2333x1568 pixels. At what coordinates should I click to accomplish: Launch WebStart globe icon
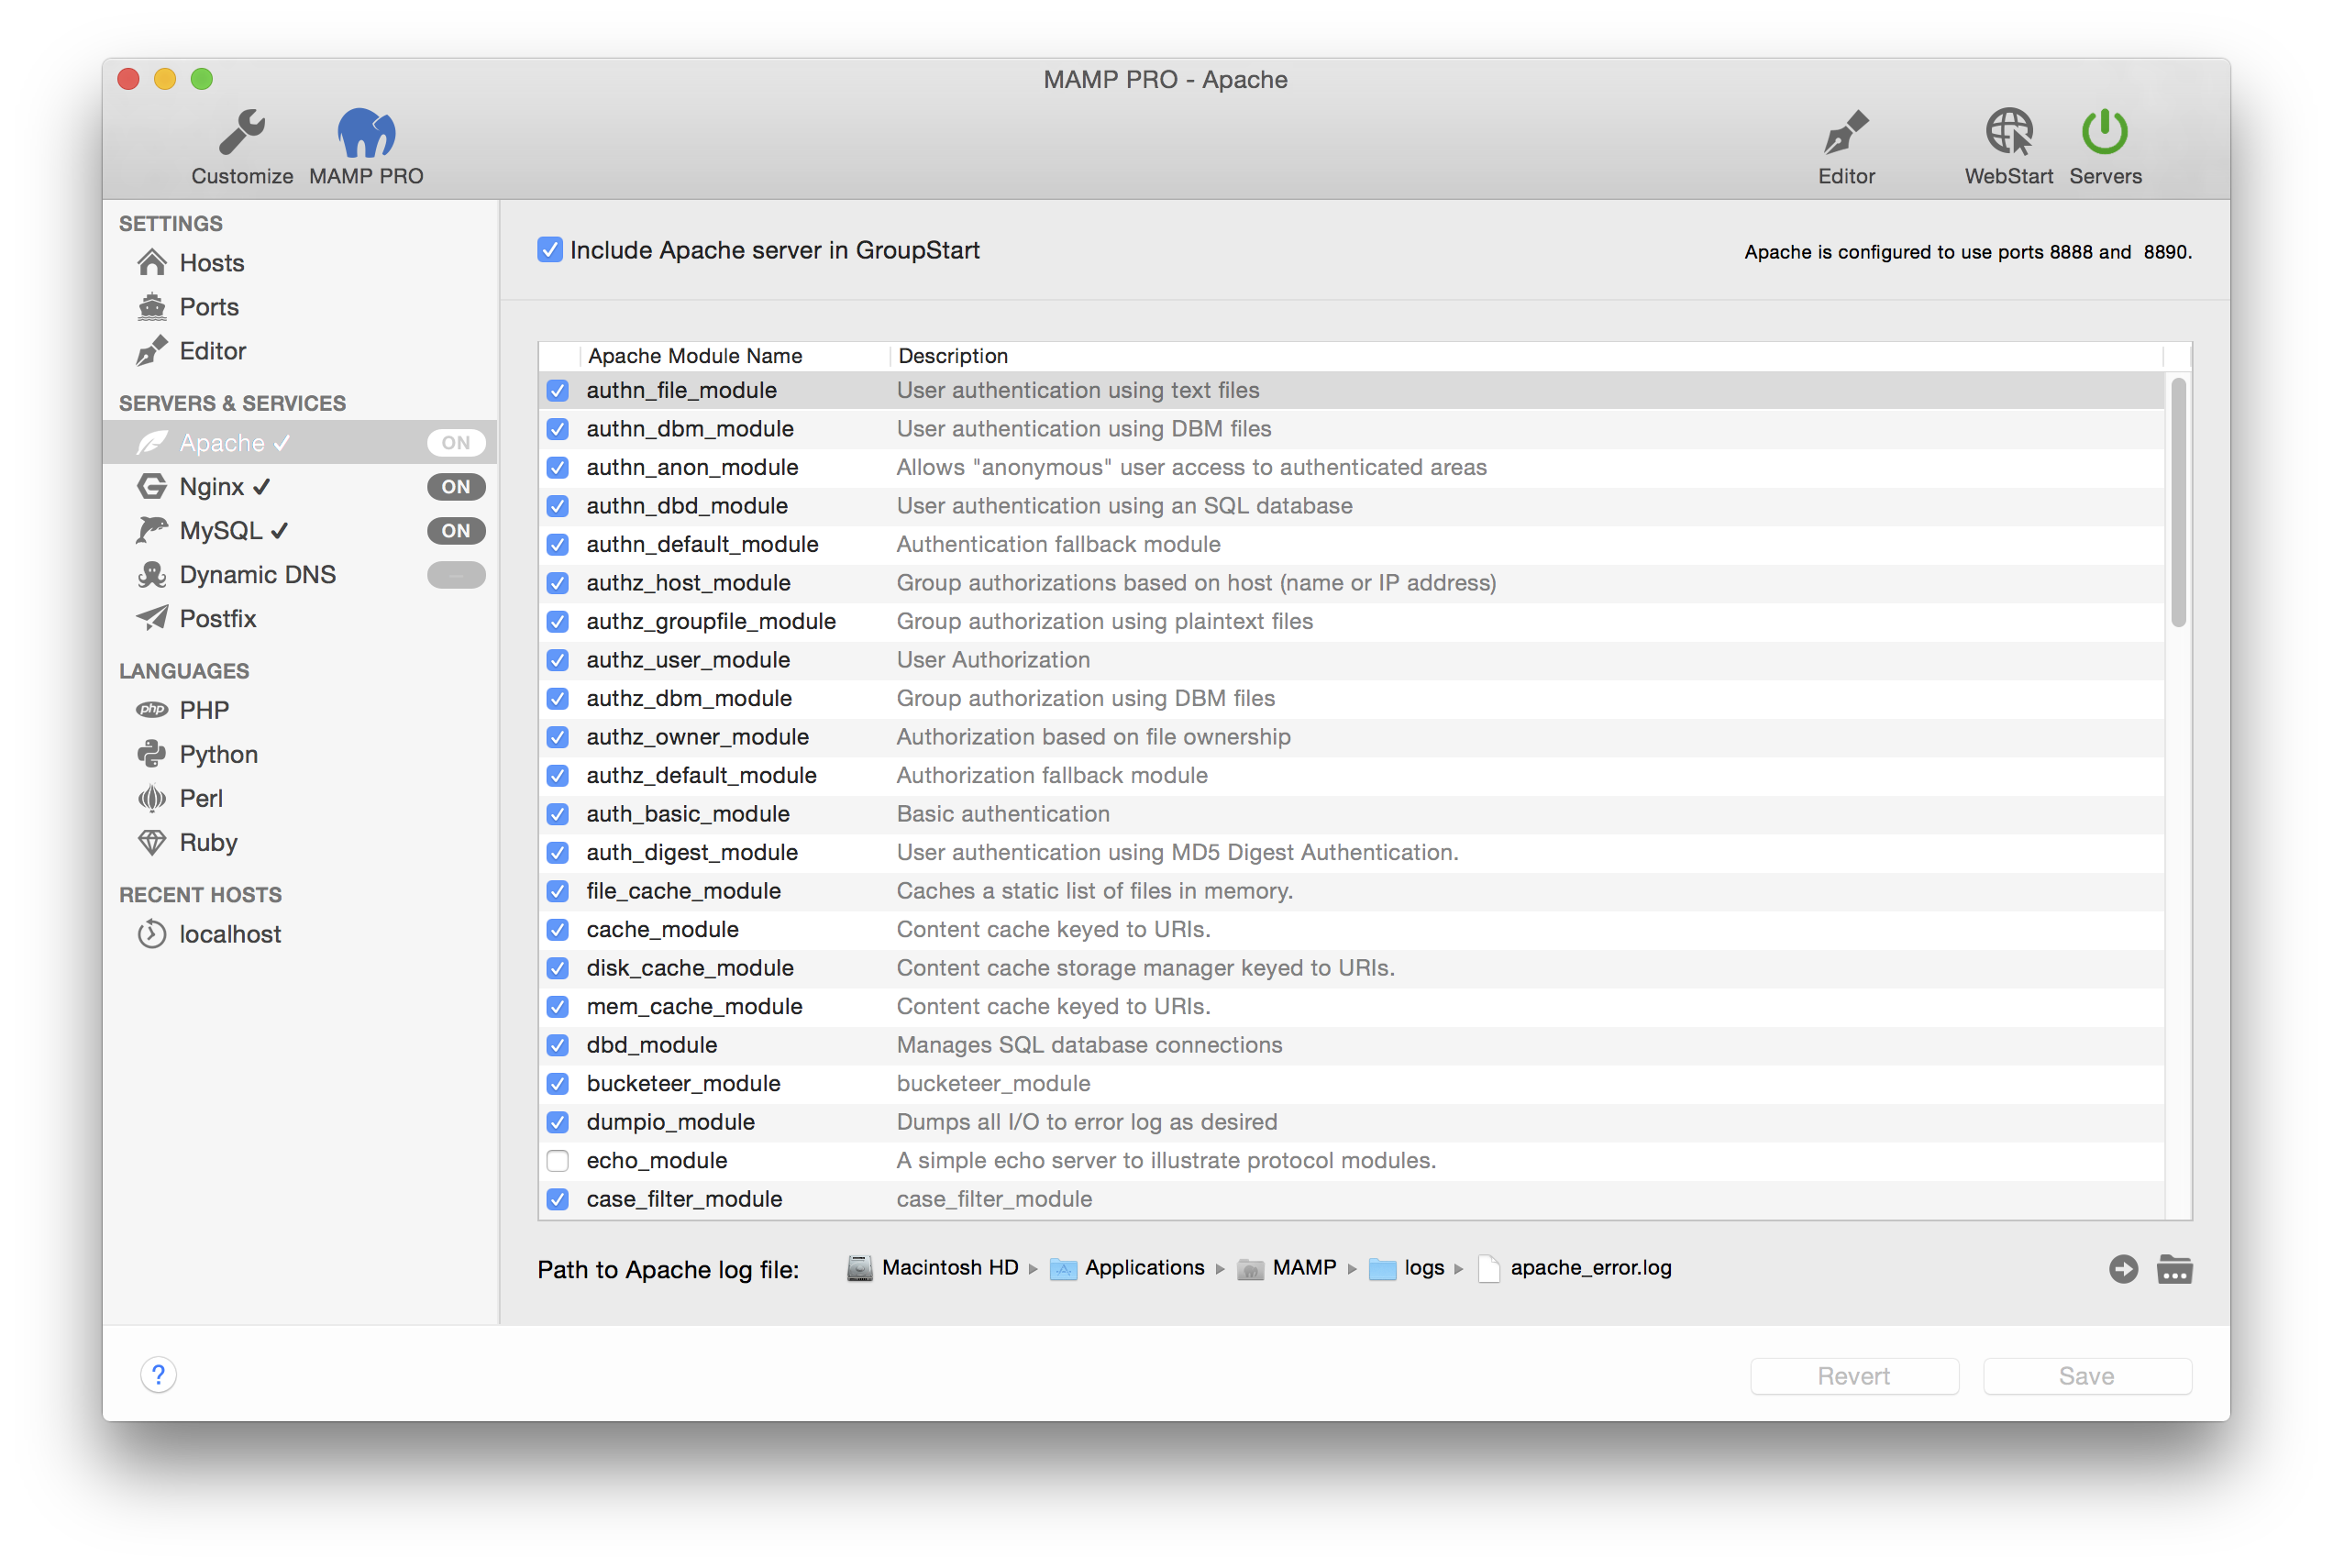click(2008, 132)
